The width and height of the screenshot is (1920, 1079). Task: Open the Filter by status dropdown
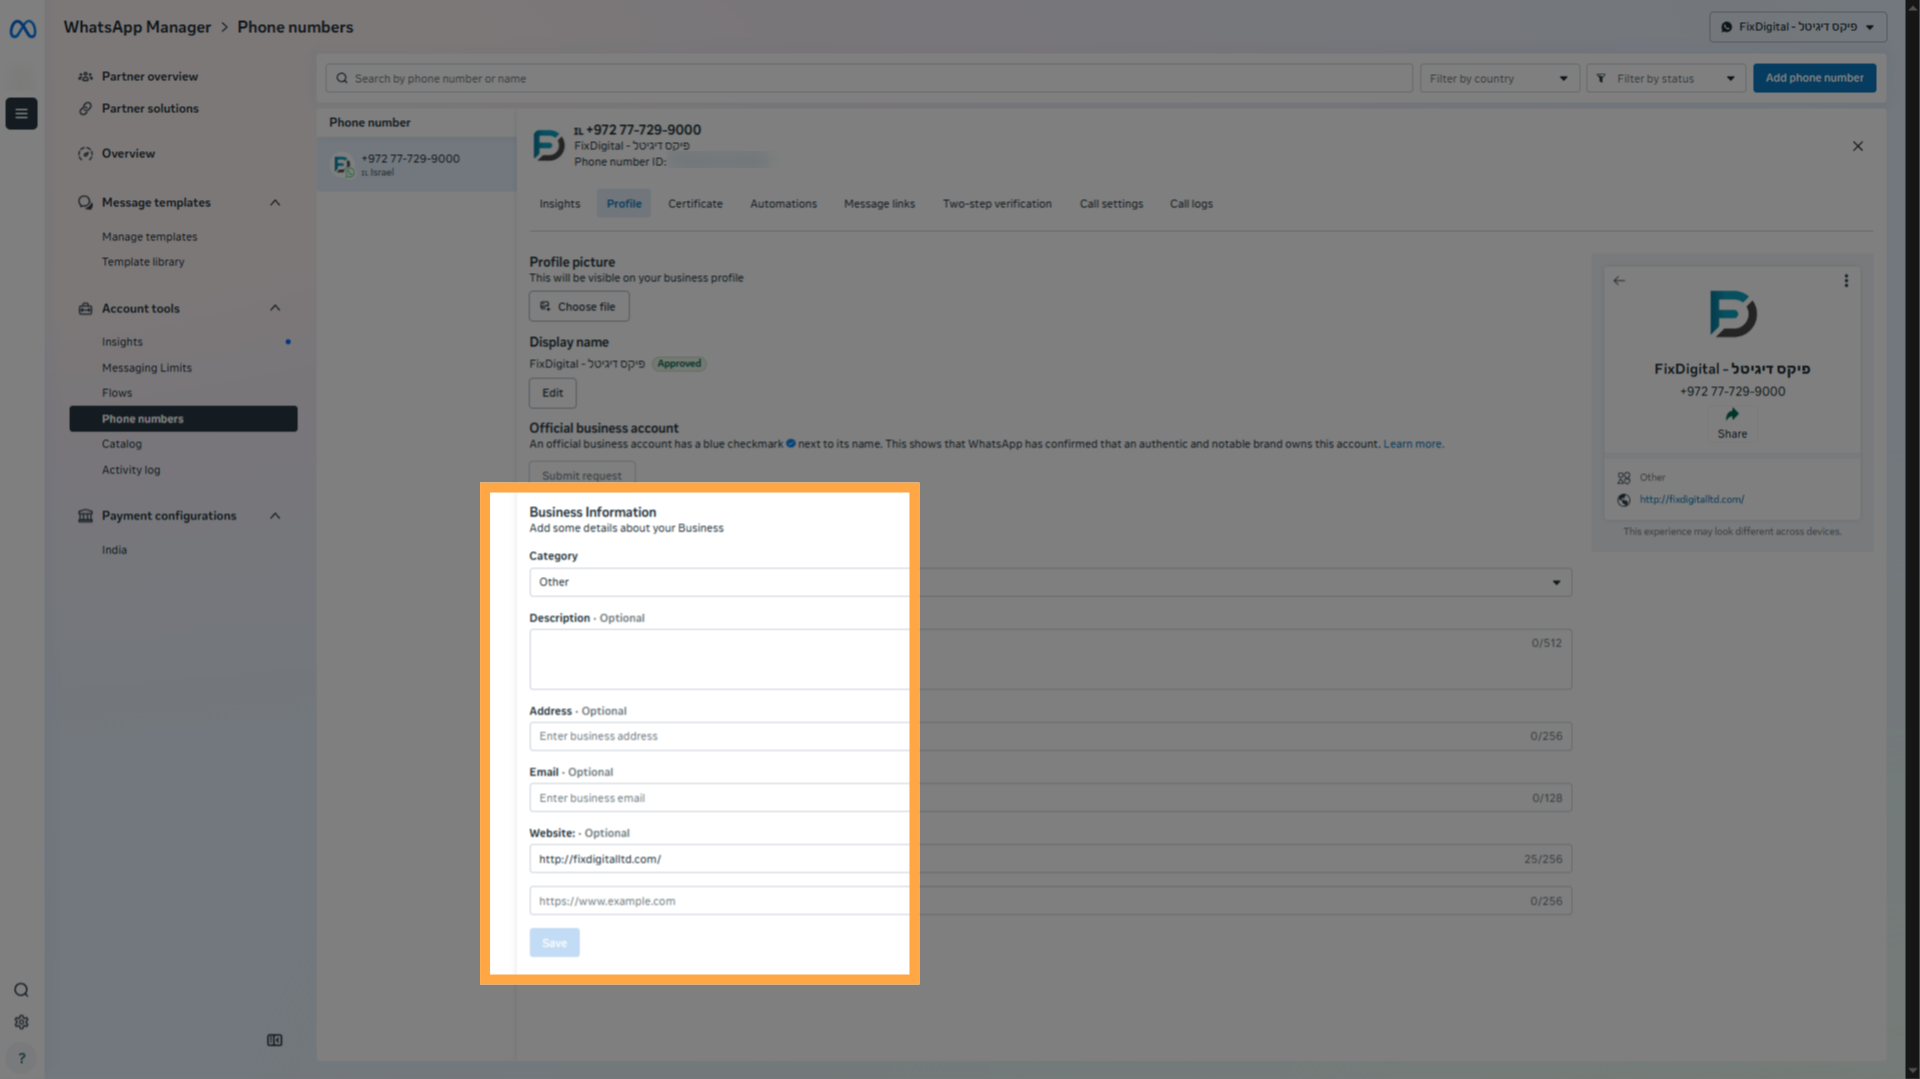pos(1665,78)
